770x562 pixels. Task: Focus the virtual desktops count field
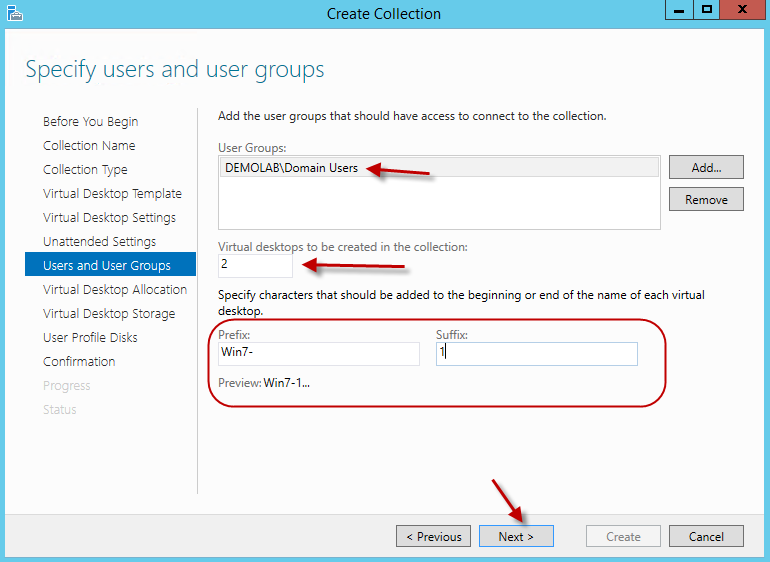(x=255, y=266)
